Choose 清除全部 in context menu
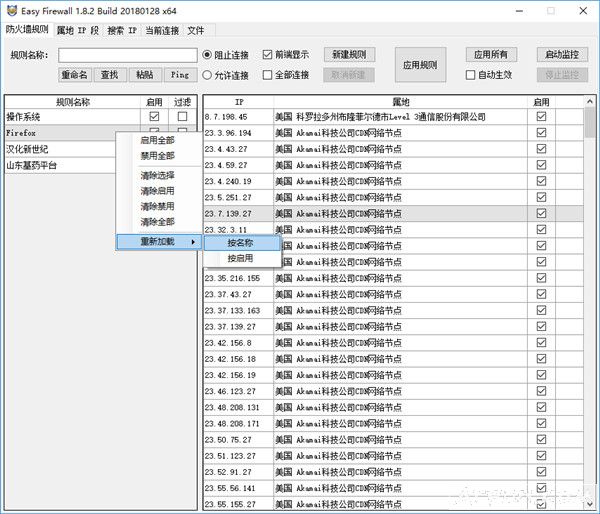 click(x=157, y=221)
